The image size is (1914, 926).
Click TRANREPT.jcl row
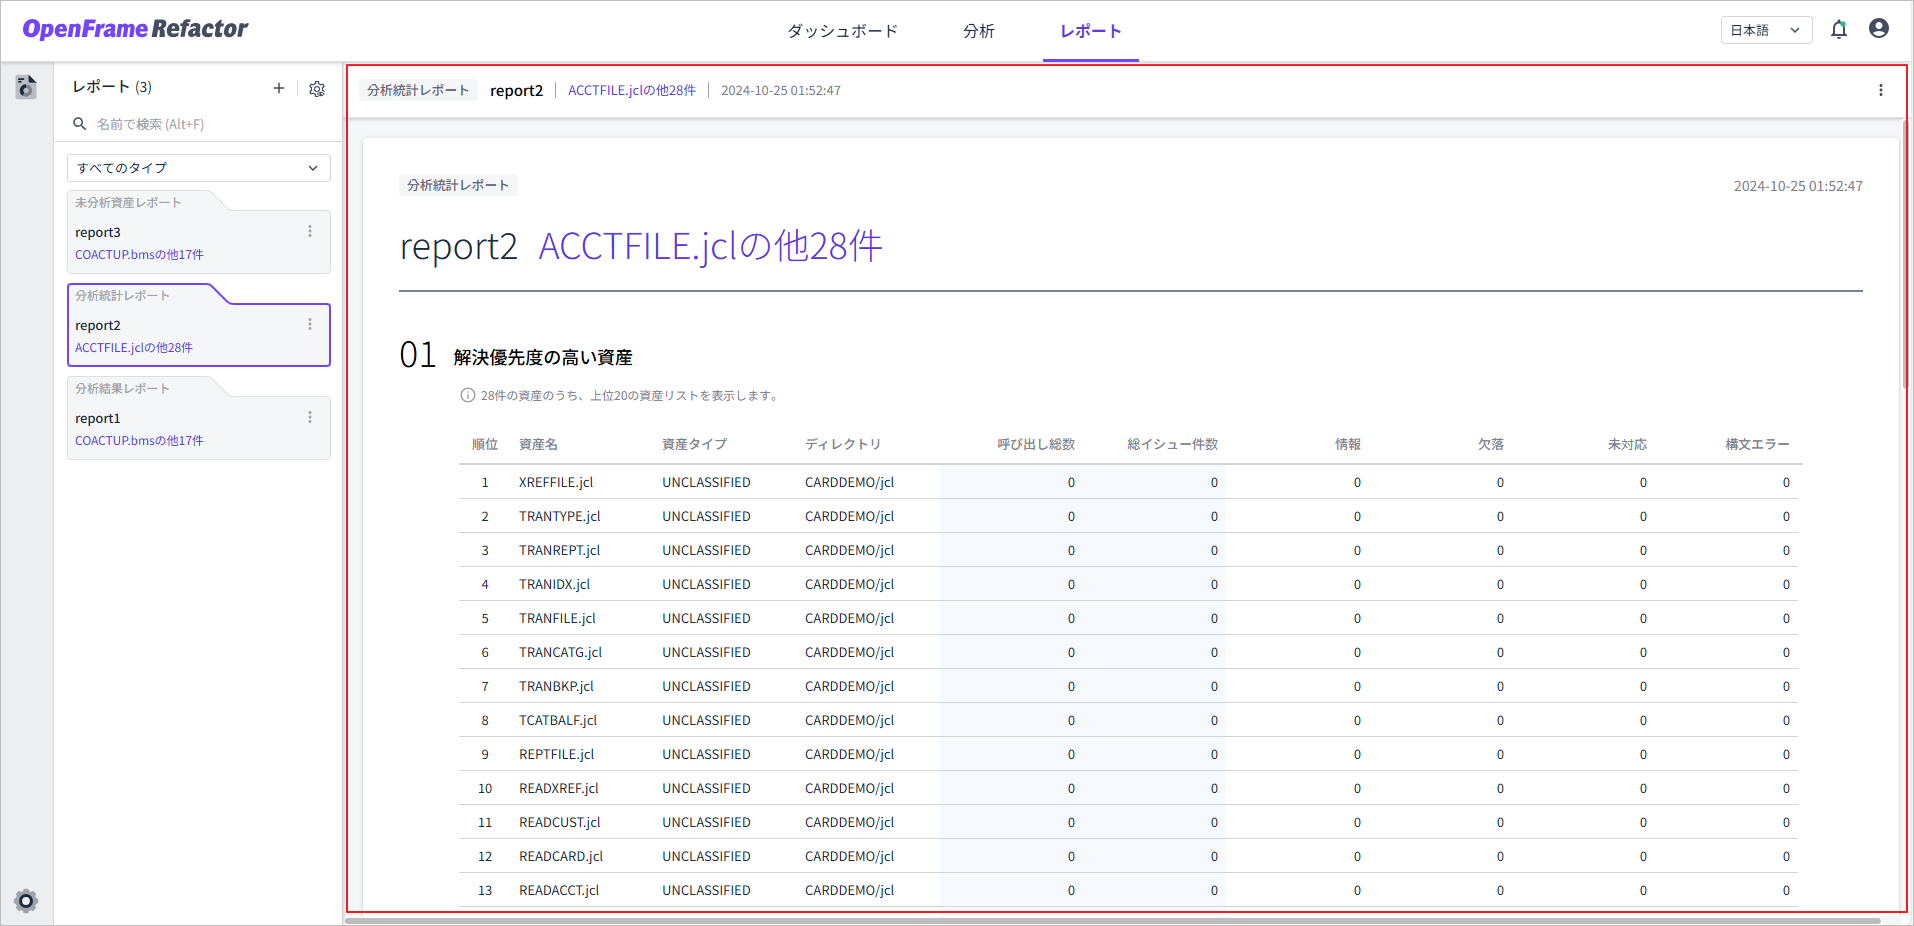(1128, 550)
